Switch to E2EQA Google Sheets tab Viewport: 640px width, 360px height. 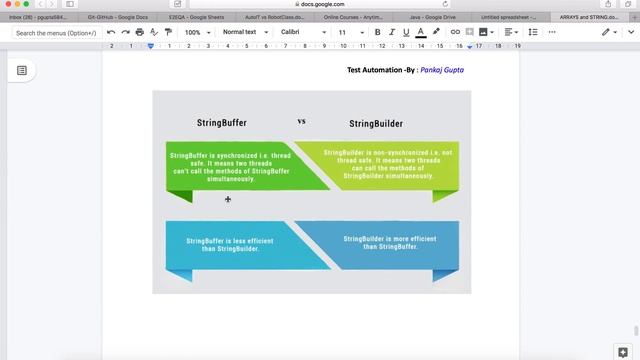196,17
